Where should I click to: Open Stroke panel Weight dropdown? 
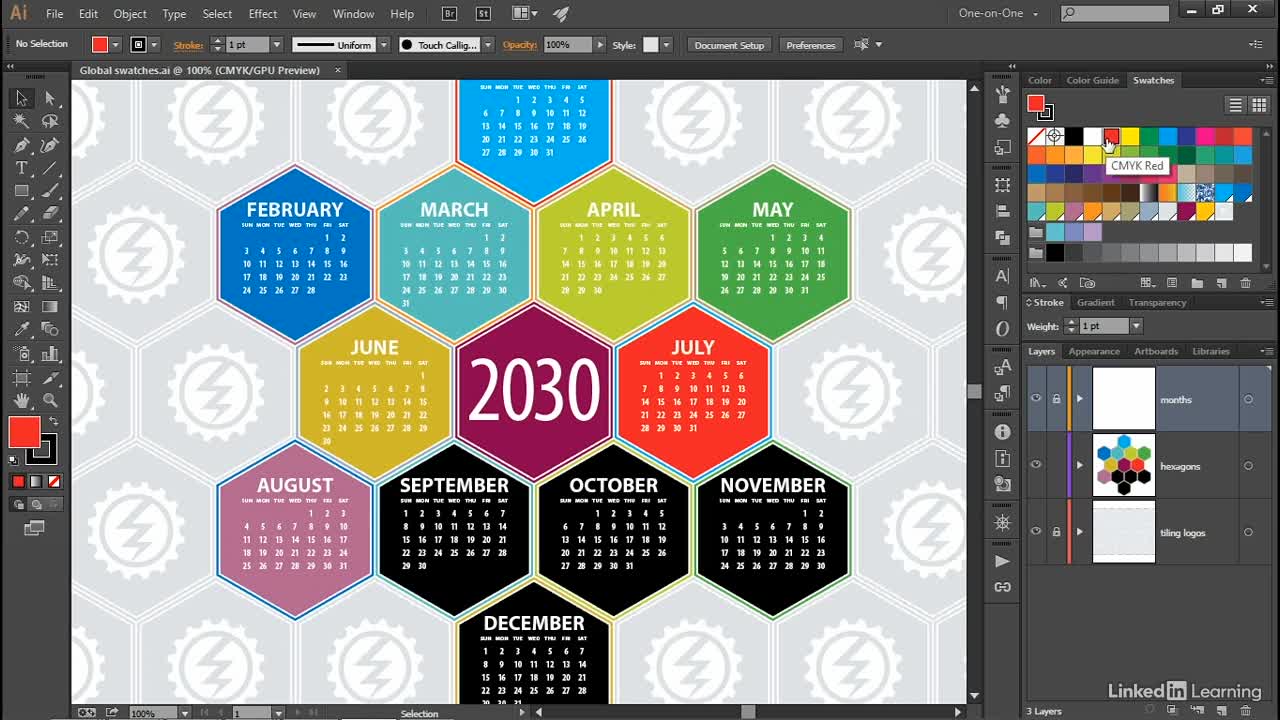point(1135,326)
